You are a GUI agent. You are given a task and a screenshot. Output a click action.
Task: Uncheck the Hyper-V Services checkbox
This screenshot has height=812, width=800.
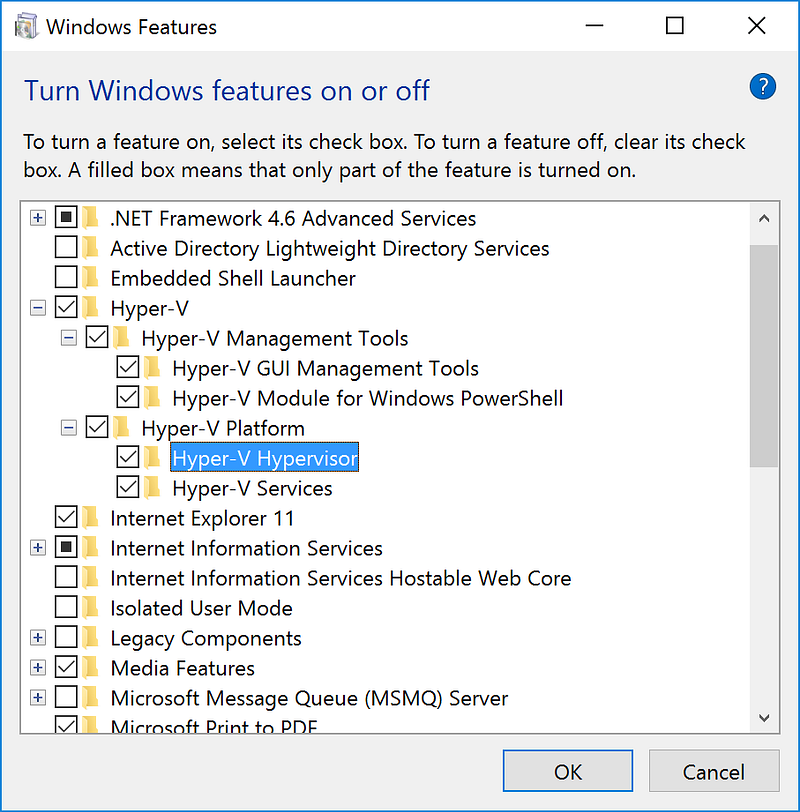(127, 487)
